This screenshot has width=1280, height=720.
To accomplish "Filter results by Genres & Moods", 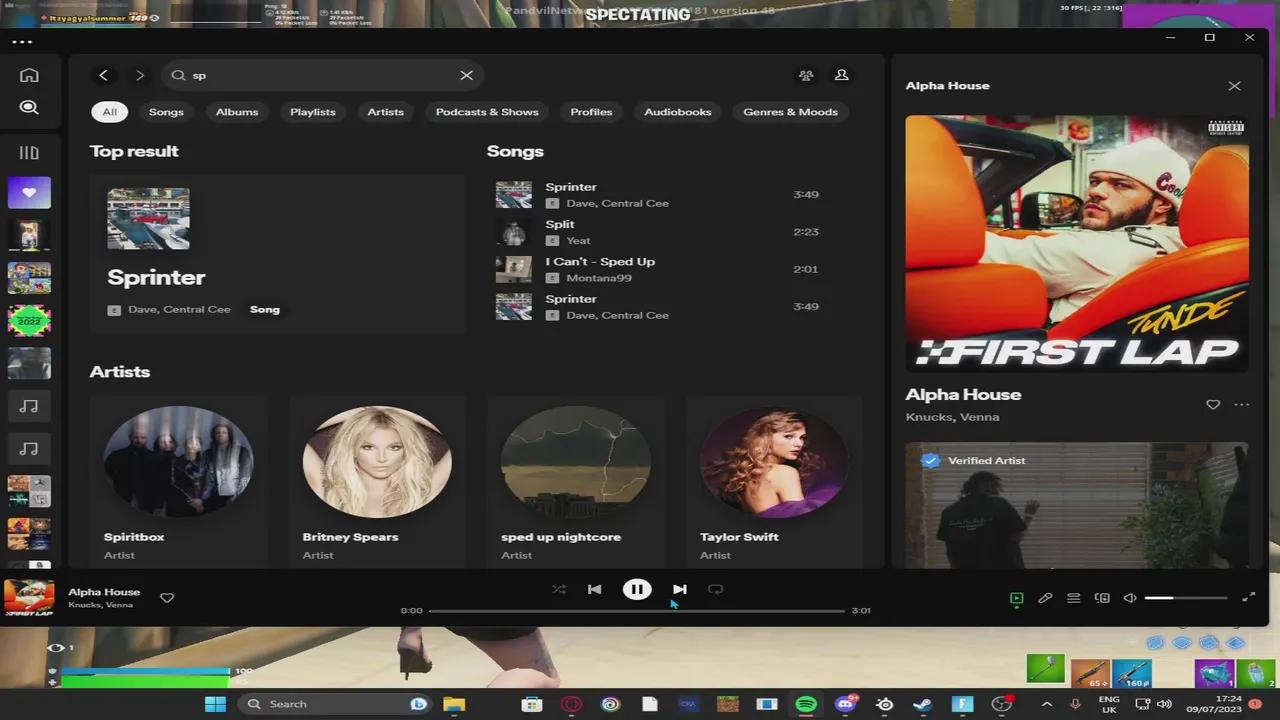I will [x=790, y=112].
